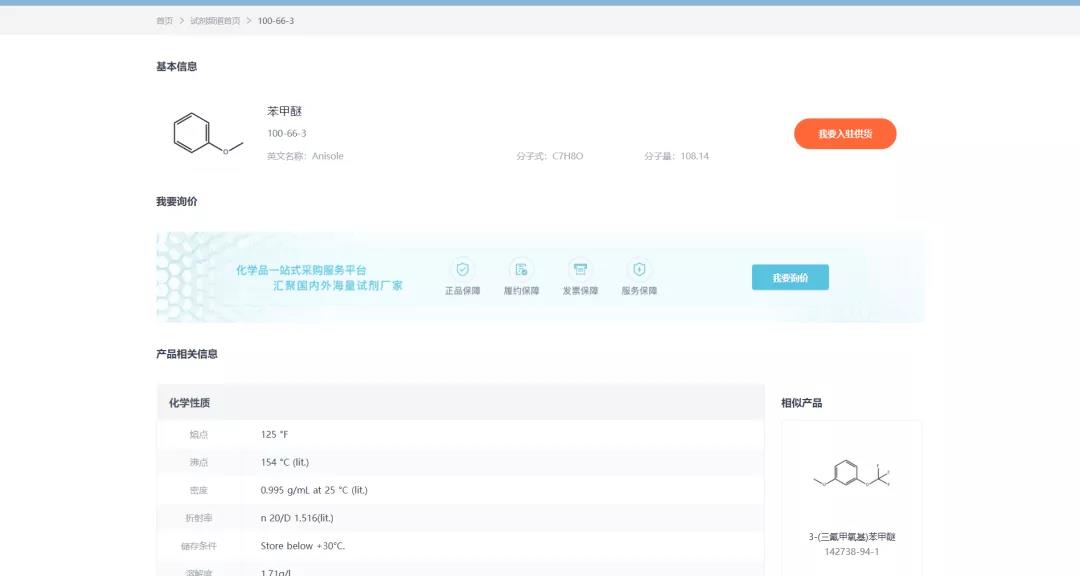Click the 正品保障 shield icon

[x=462, y=269]
